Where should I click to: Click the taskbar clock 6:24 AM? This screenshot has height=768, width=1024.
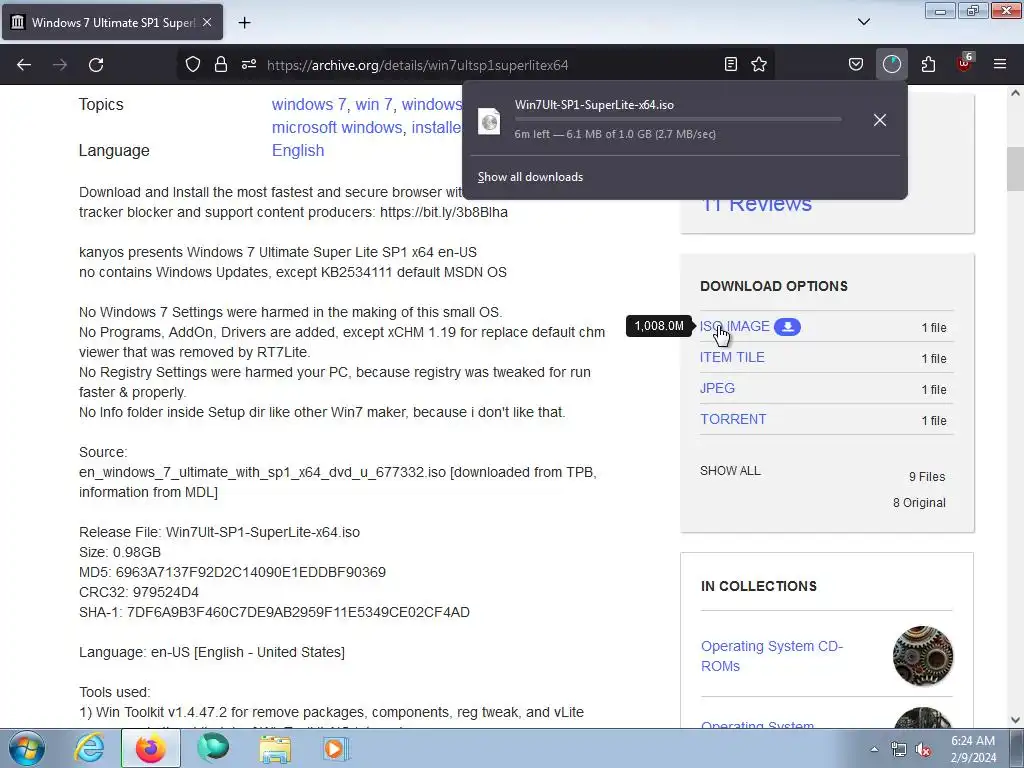coord(973,741)
